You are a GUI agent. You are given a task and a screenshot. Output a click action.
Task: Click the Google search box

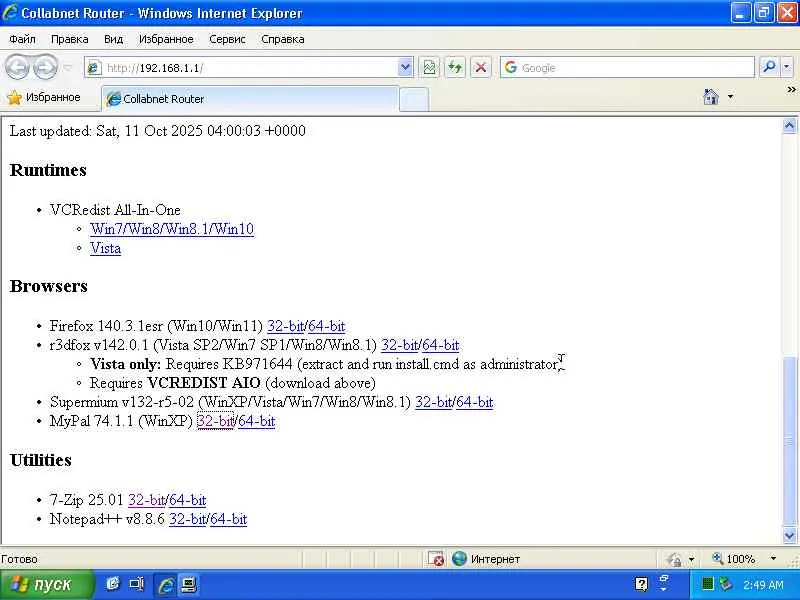coord(627,67)
